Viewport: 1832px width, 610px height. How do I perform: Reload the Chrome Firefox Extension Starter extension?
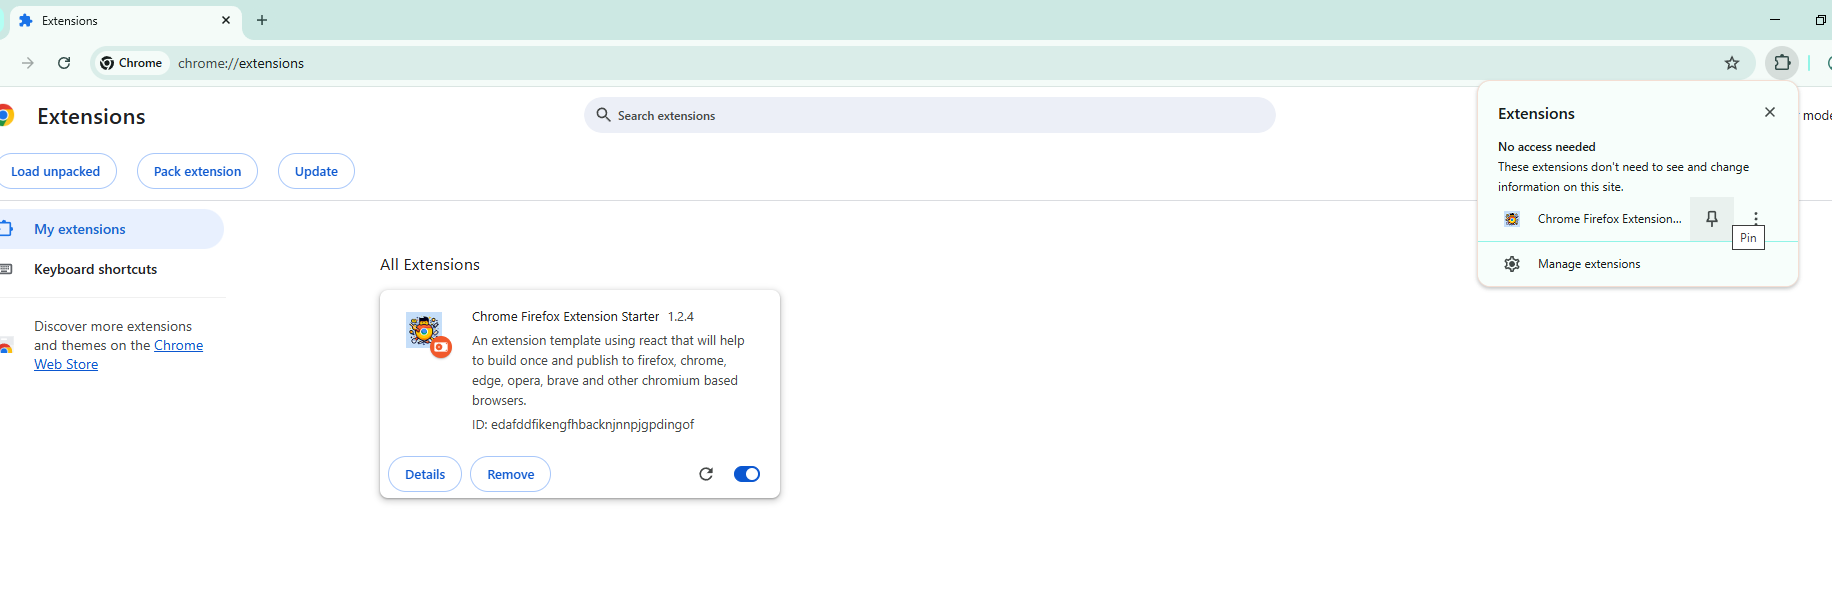706,474
